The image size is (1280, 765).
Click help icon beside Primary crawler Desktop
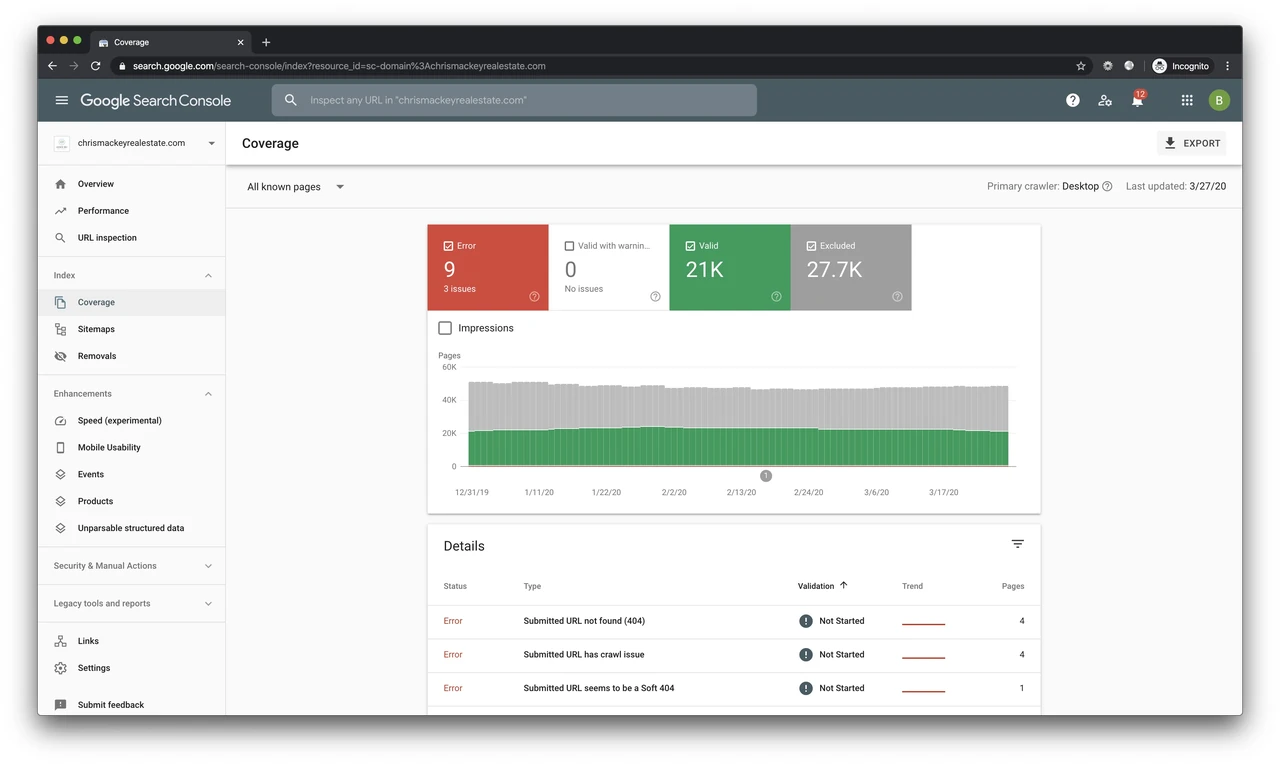[1107, 187]
